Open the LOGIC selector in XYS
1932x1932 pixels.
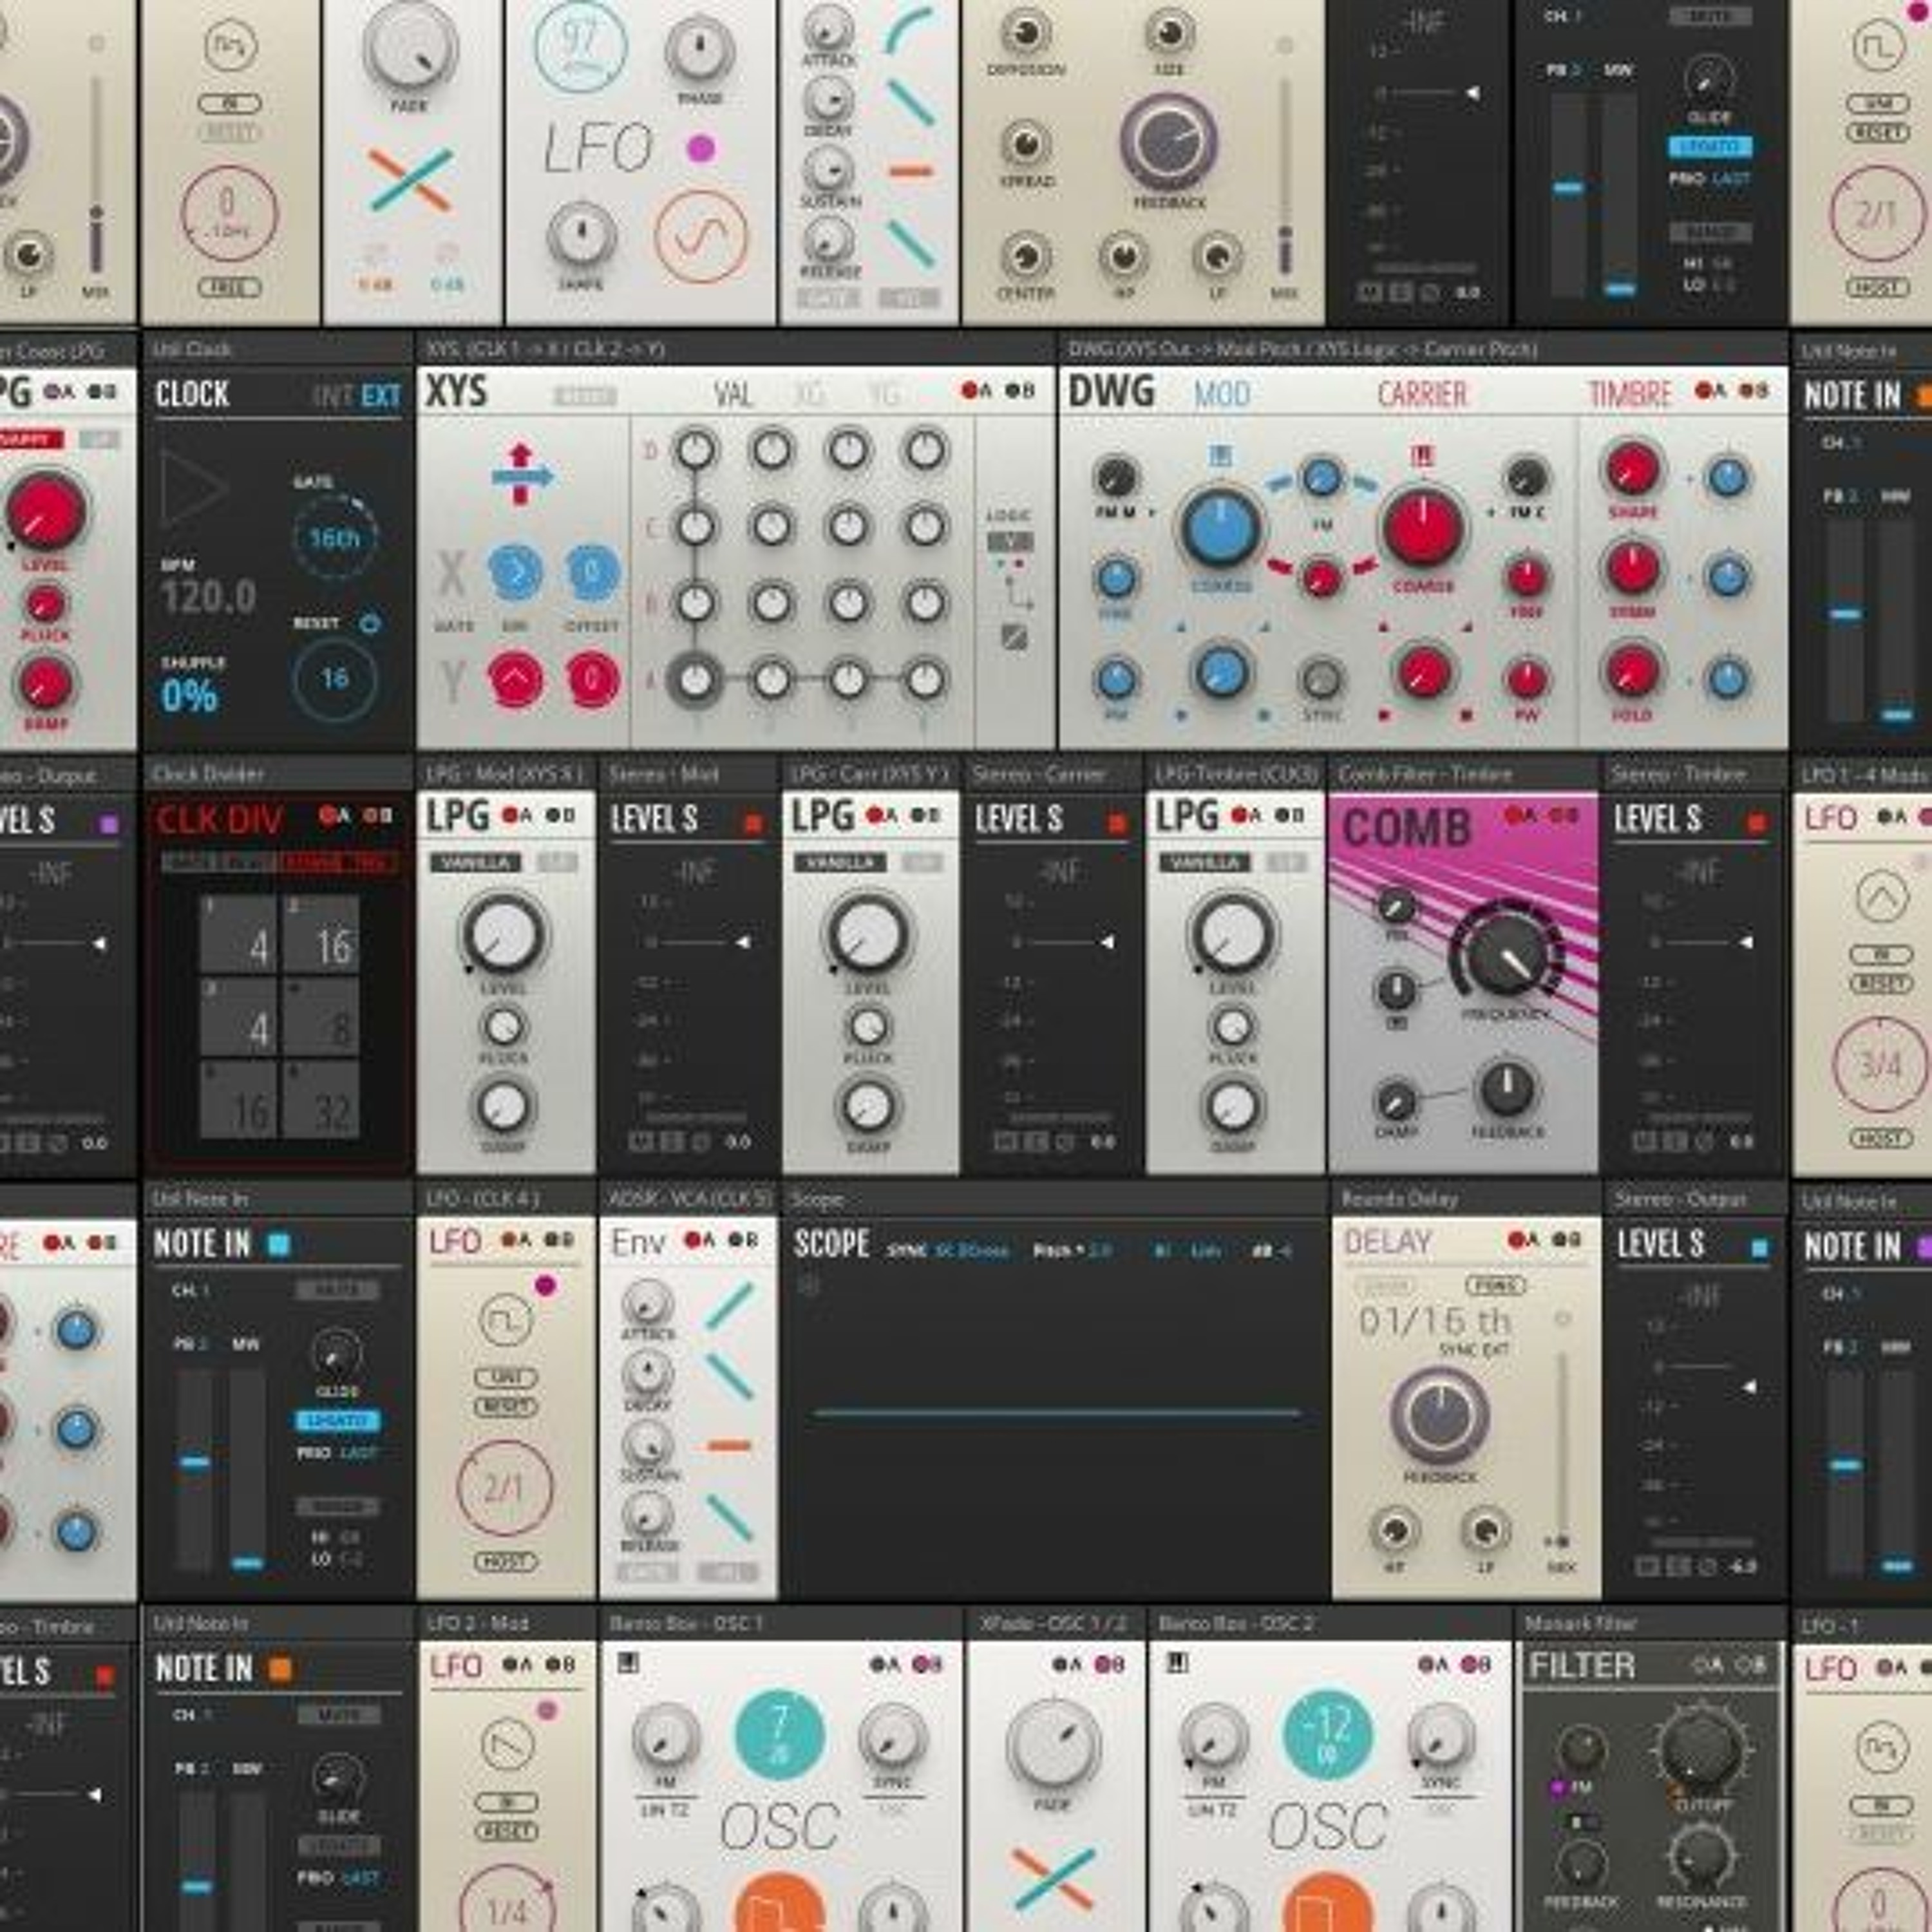click(x=1010, y=542)
